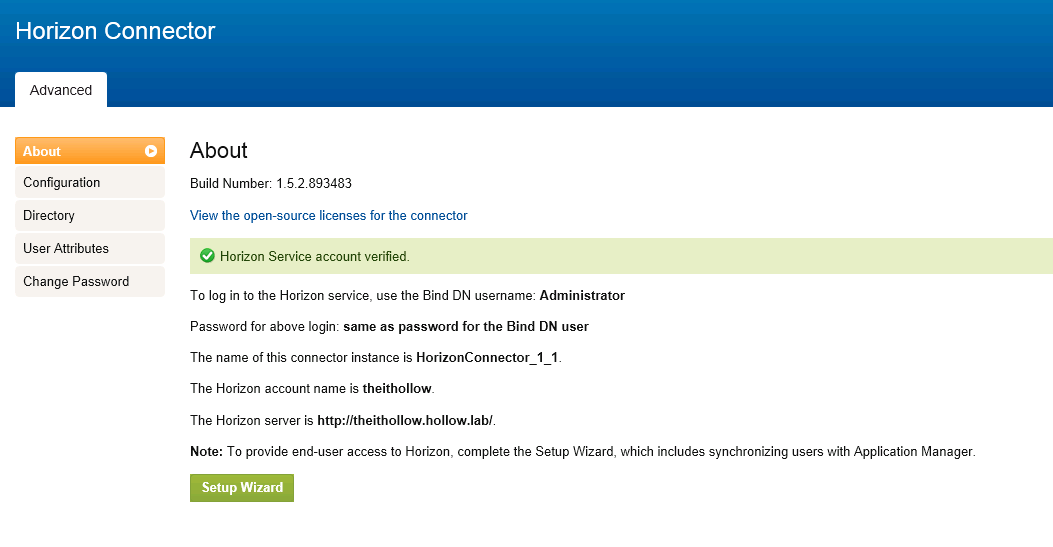Click the bold Administrator username text
1053x547 pixels.
click(x=582, y=296)
